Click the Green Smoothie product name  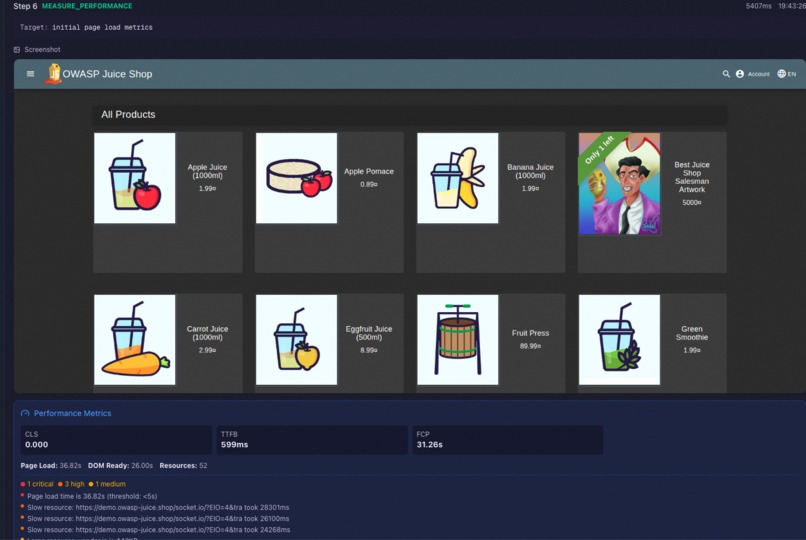692,333
